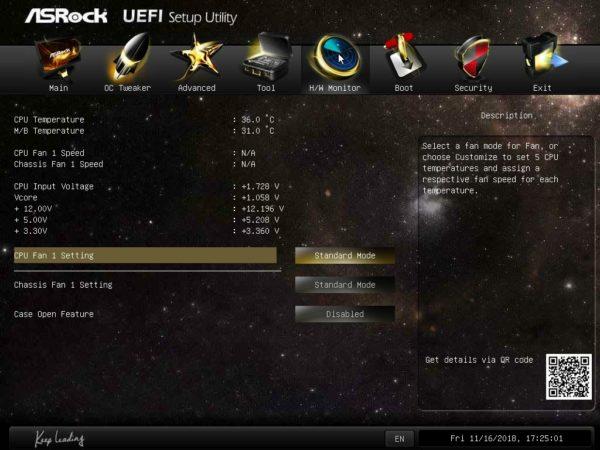Switch to the Security tab label
This screenshot has height=450, width=600.
473,88
